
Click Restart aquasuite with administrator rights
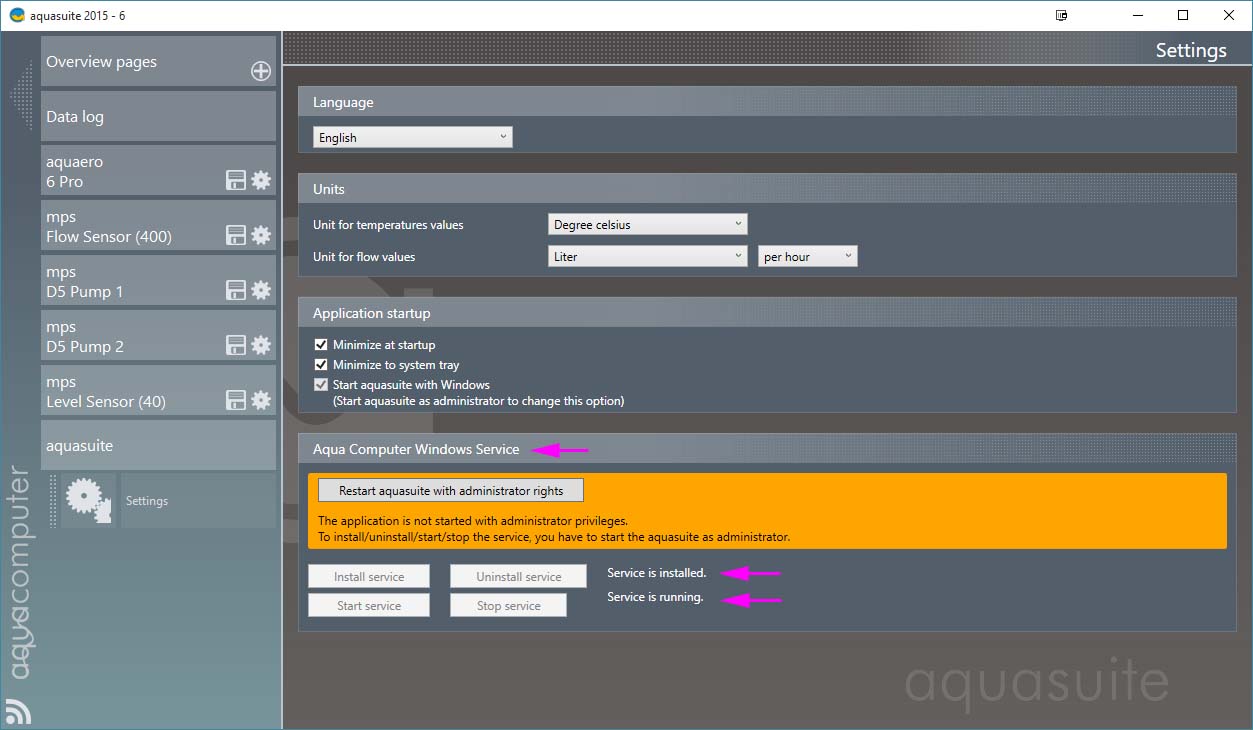450,491
